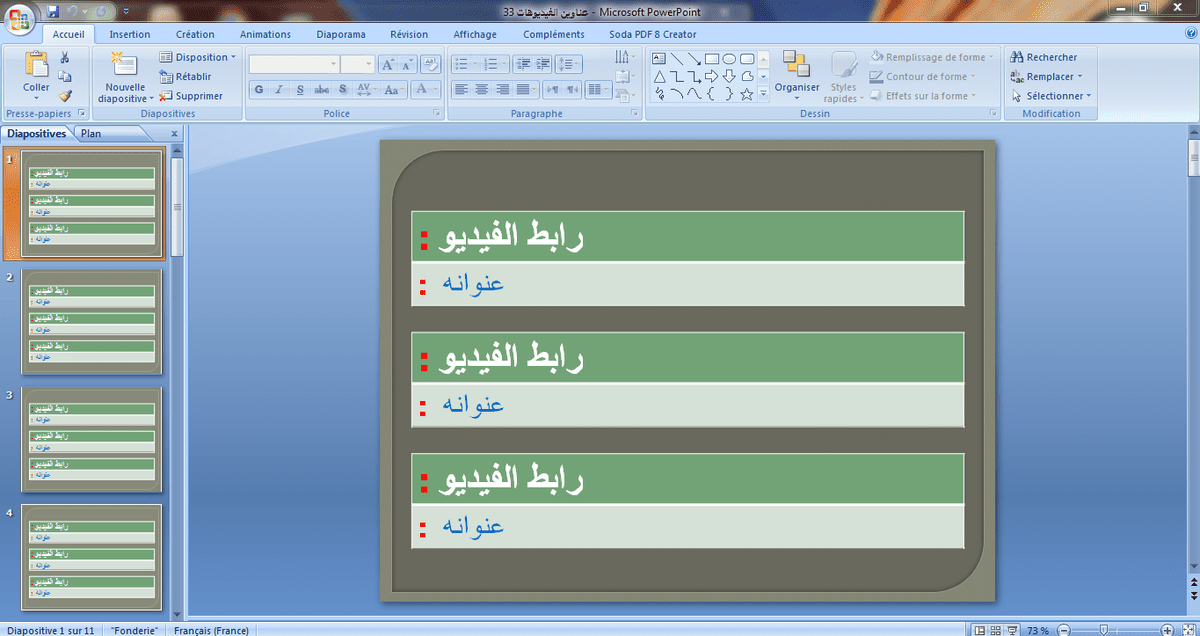This screenshot has height=636, width=1200.
Task: Click the Supprimer slide icon
Action: [x=191, y=96]
